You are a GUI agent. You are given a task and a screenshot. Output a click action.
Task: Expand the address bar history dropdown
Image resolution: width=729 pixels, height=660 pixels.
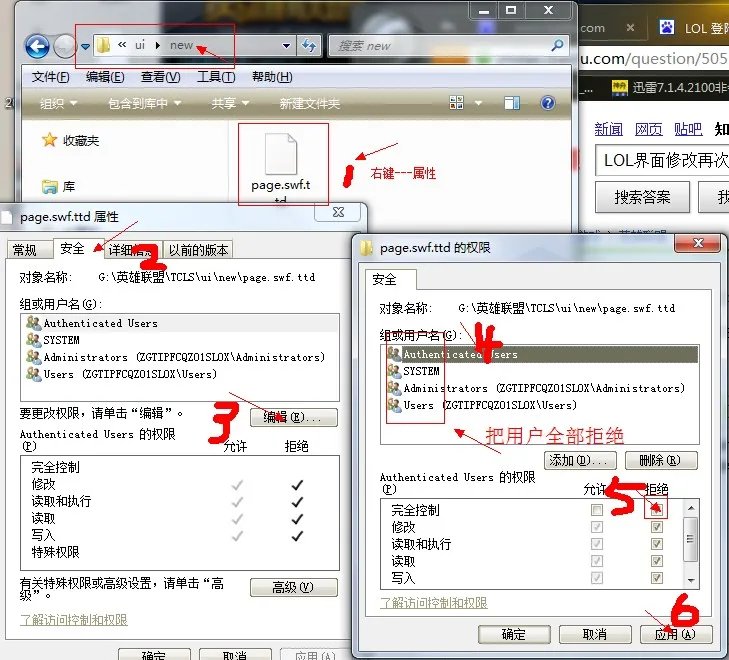tap(286, 46)
